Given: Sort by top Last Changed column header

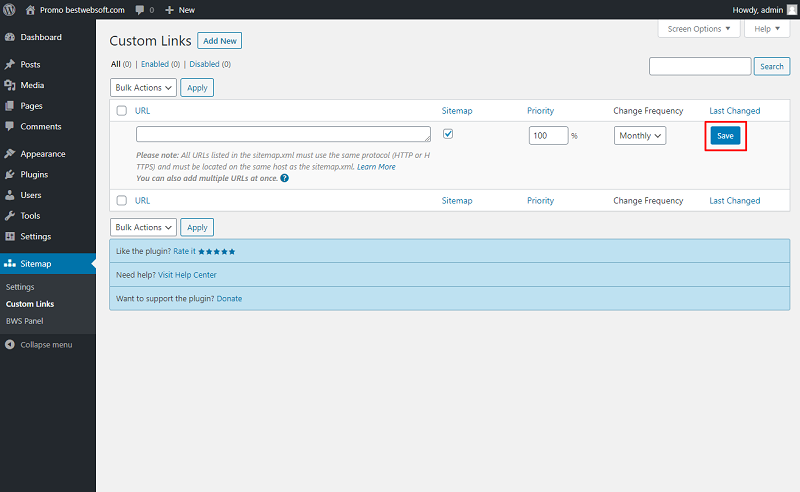Looking at the screenshot, I should (x=735, y=111).
